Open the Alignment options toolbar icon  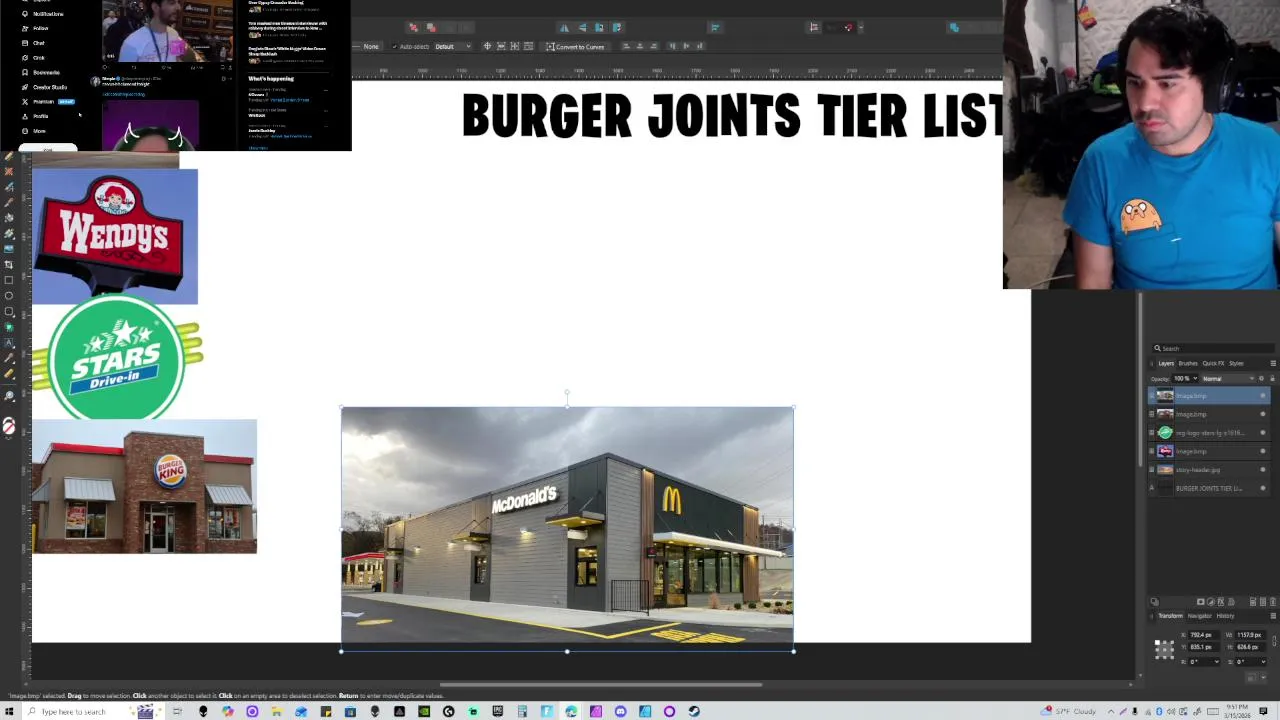tap(715, 28)
